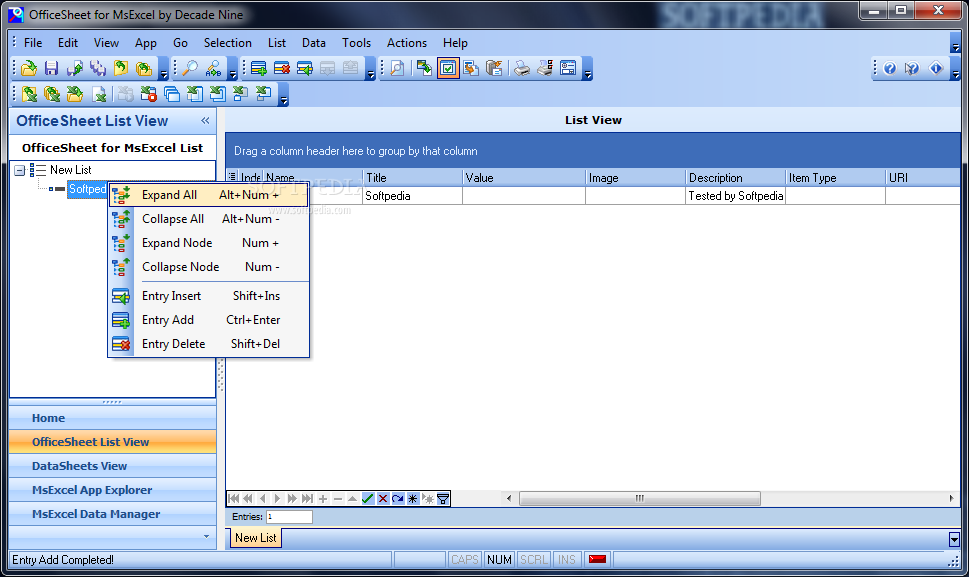Open DataSheets View navigation button

[x=112, y=466]
